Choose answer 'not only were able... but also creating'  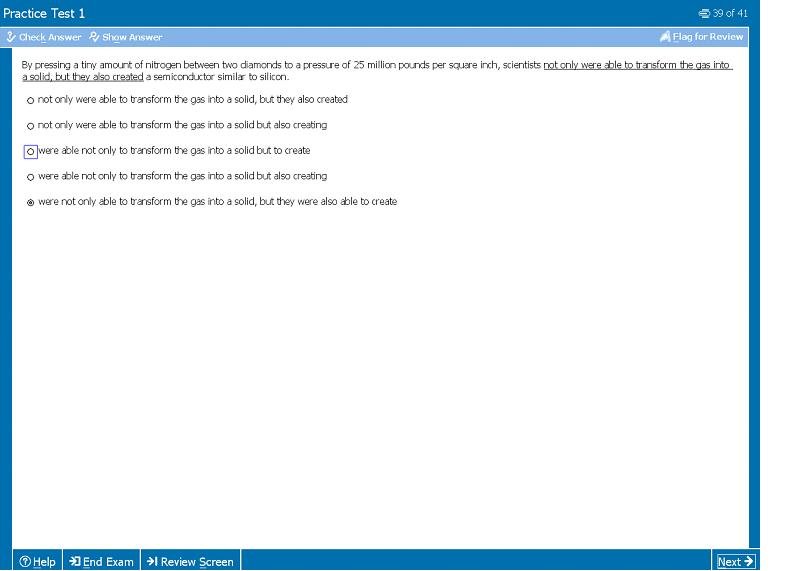click(x=30, y=126)
